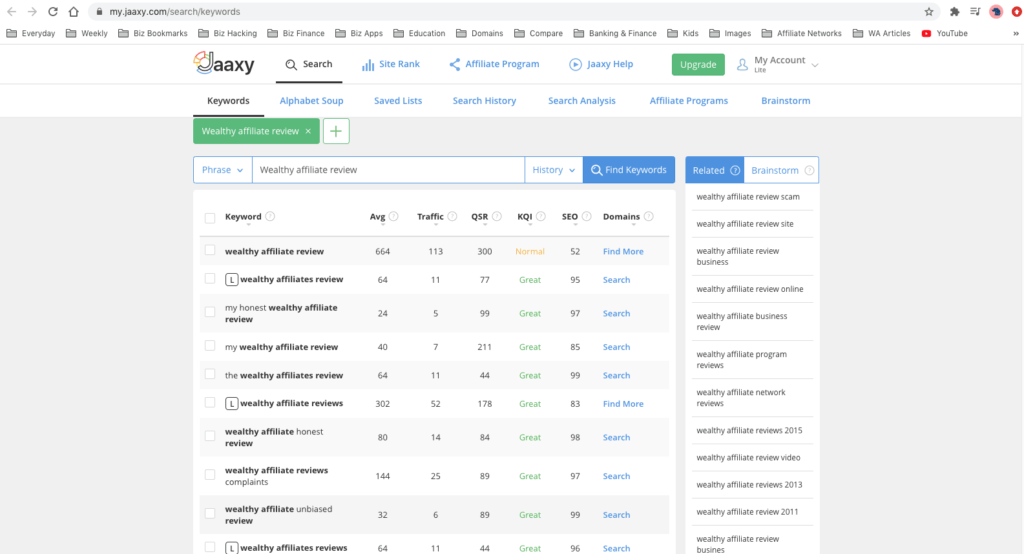This screenshot has width=1024, height=554.
Task: Click the help icon beside Related tab
Action: tap(735, 170)
